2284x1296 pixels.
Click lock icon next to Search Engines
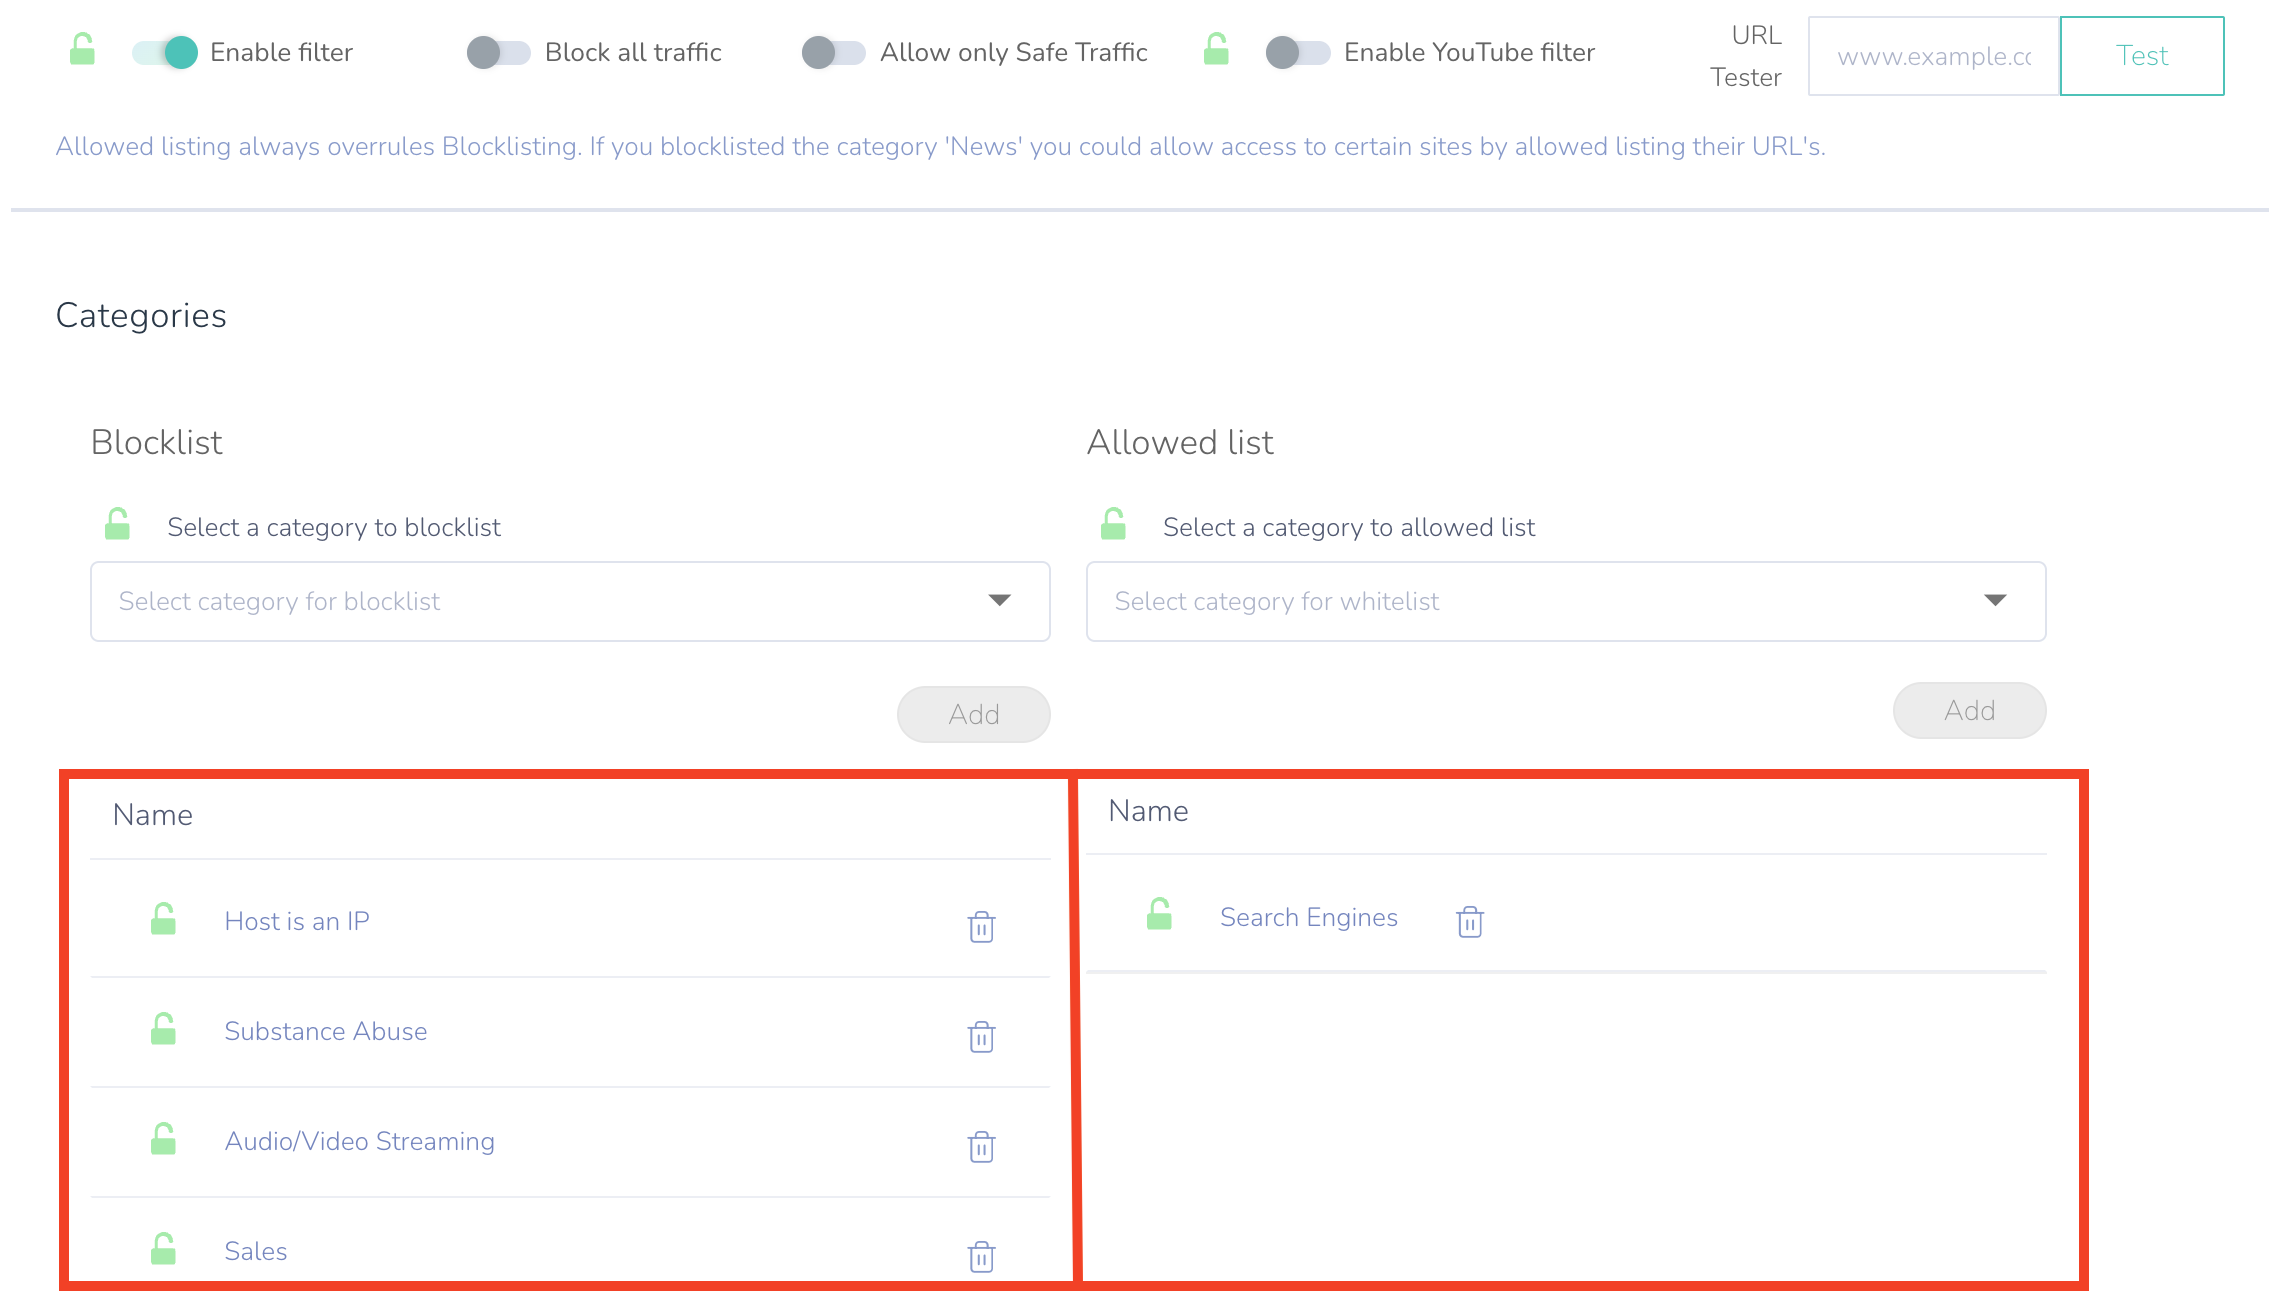pyautogui.click(x=1159, y=914)
